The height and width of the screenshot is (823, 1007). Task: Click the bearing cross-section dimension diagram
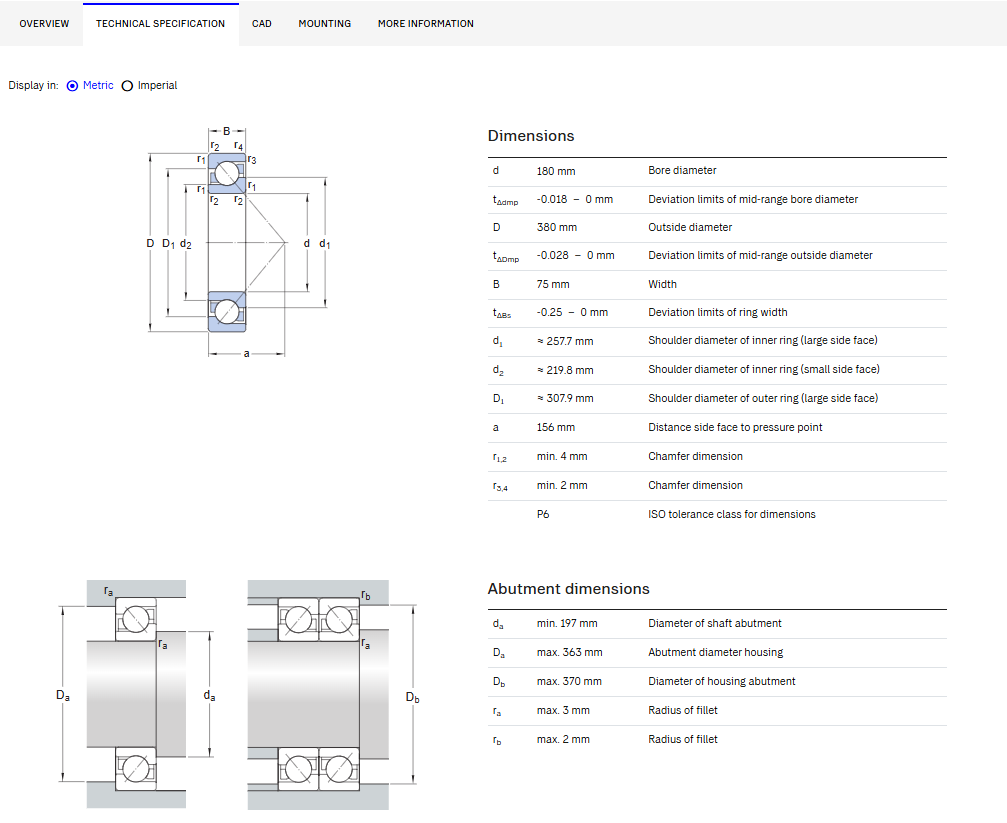tap(239, 242)
